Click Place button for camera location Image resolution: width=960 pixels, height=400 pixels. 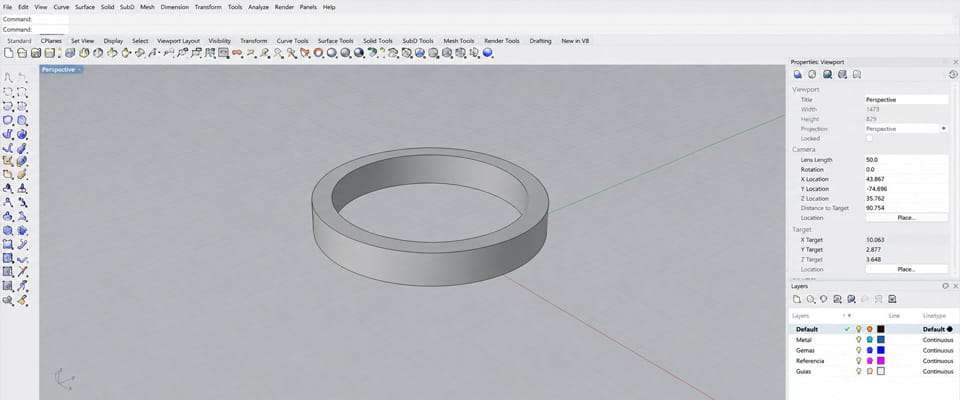pyautogui.click(x=906, y=217)
